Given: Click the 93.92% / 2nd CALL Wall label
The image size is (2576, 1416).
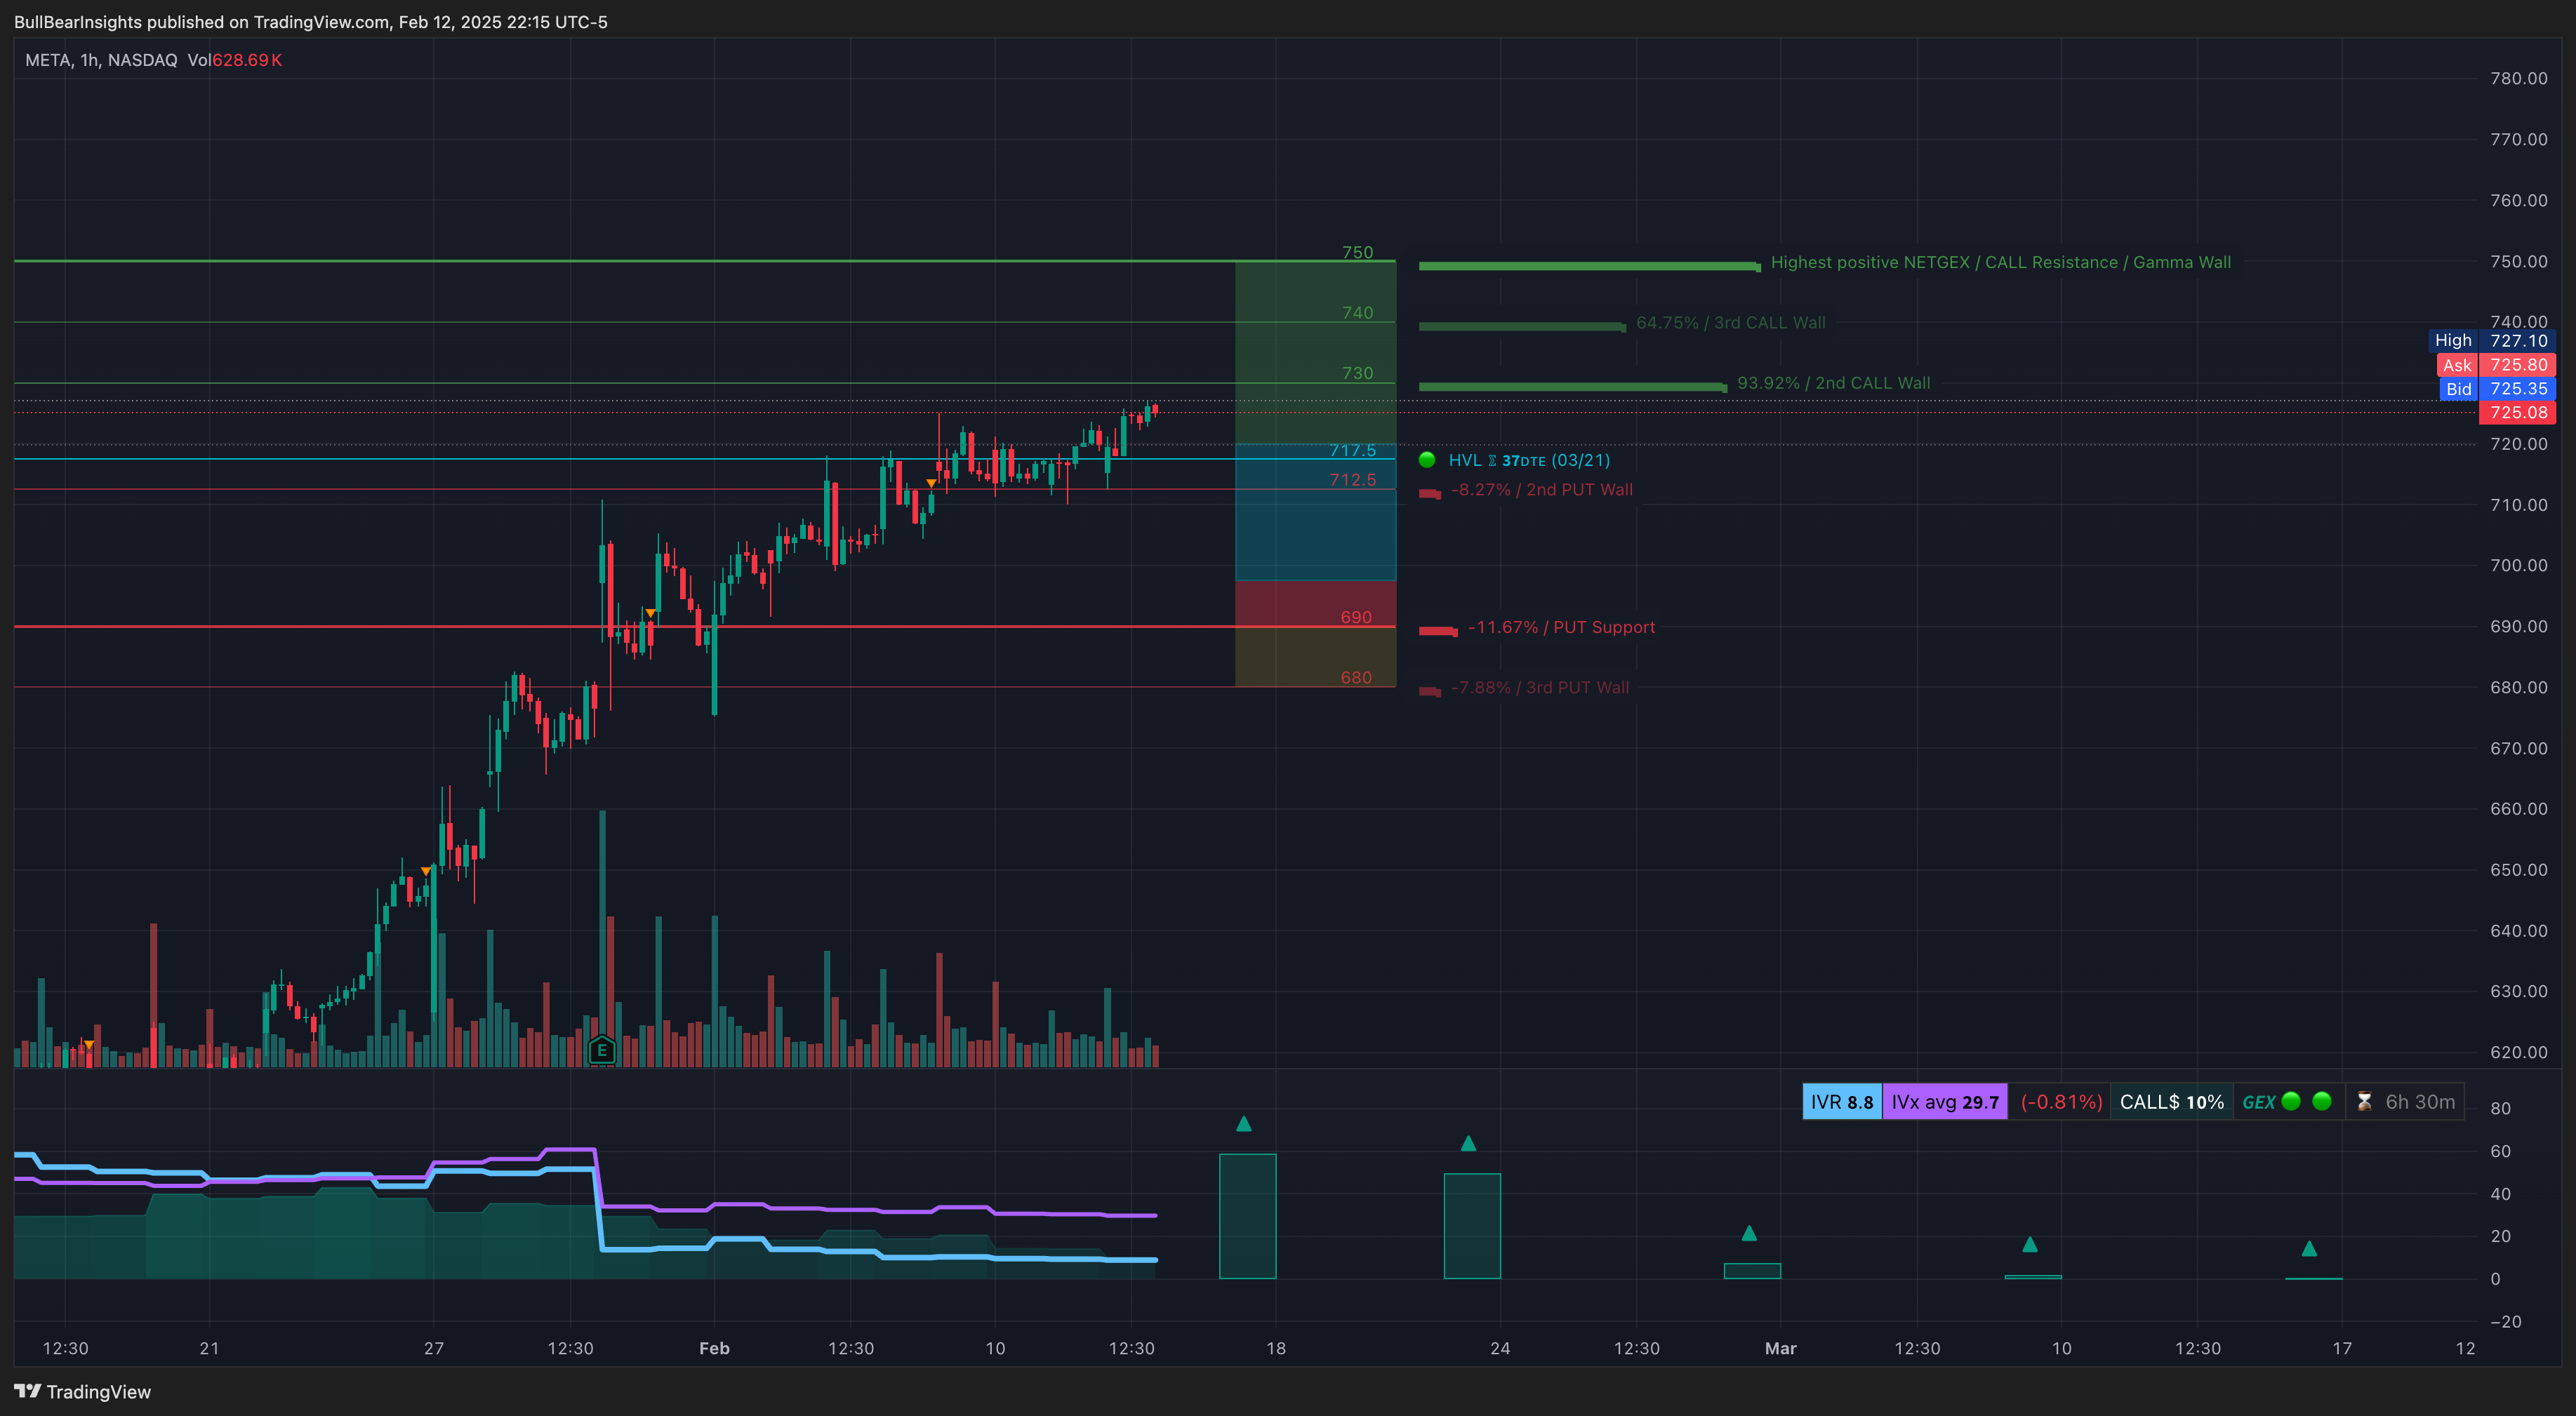Looking at the screenshot, I should click(1833, 383).
